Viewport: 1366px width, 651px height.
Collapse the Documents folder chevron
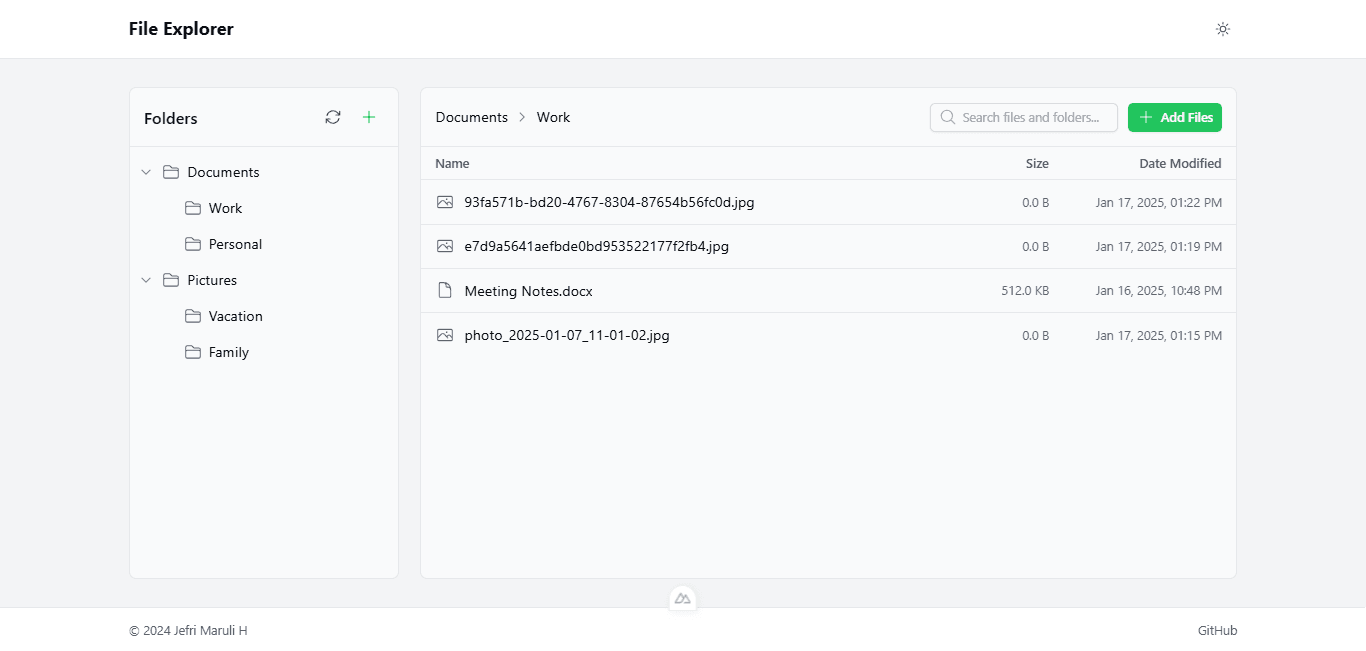tap(146, 172)
